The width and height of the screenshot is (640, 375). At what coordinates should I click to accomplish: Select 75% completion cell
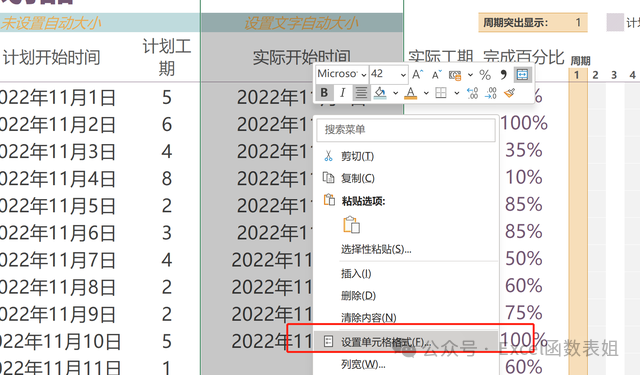(x=524, y=313)
